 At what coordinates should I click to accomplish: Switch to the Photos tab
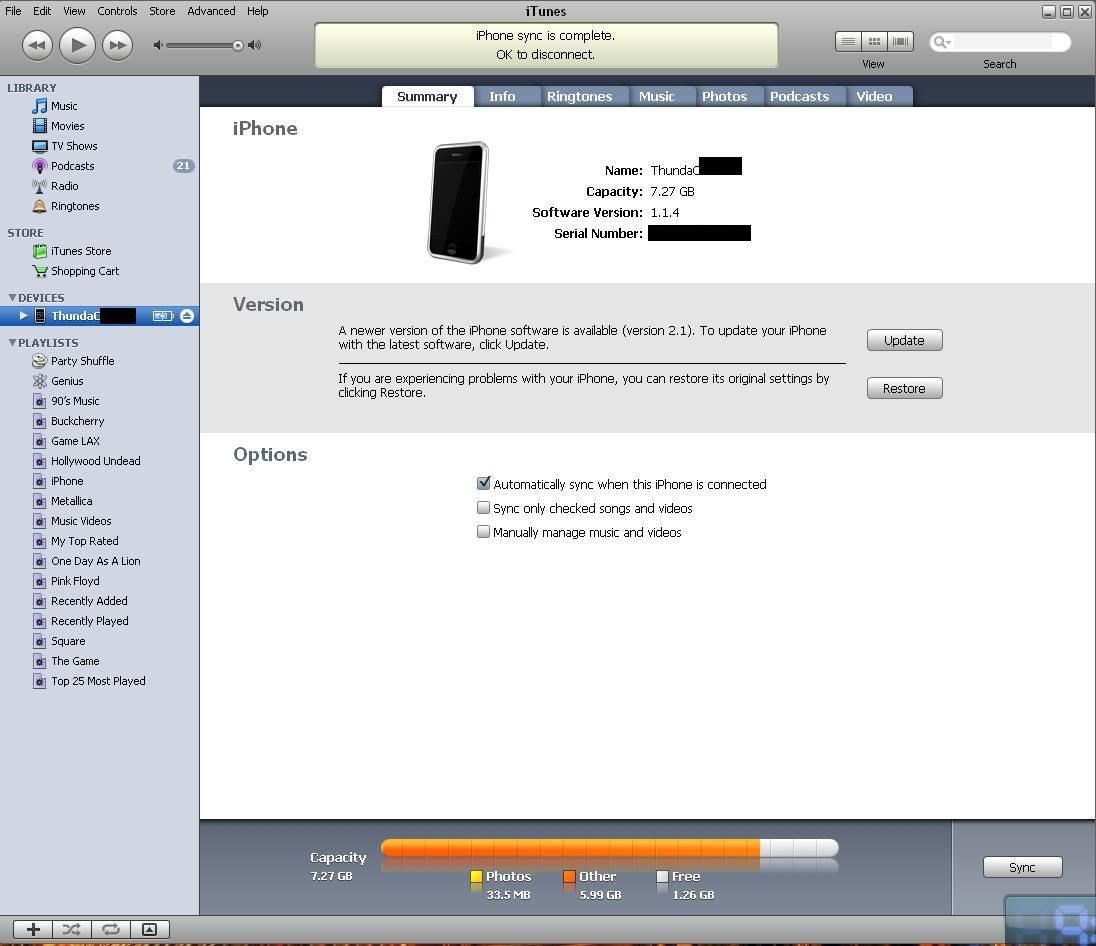[725, 96]
